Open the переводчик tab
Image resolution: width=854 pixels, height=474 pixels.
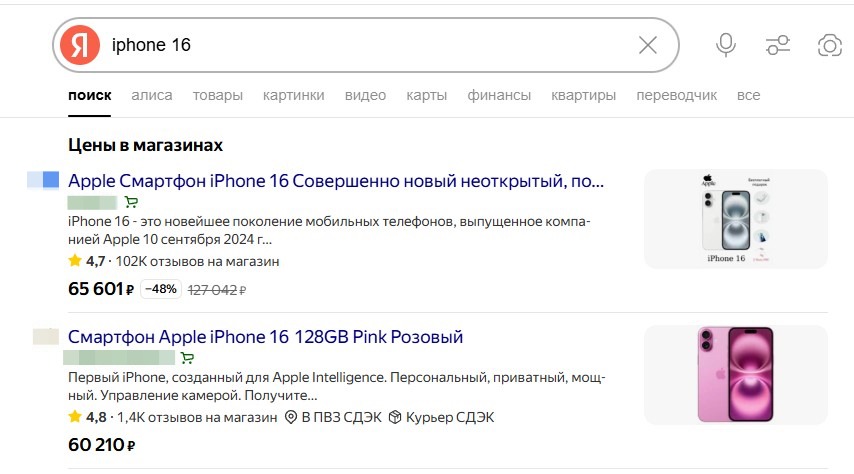coord(676,95)
